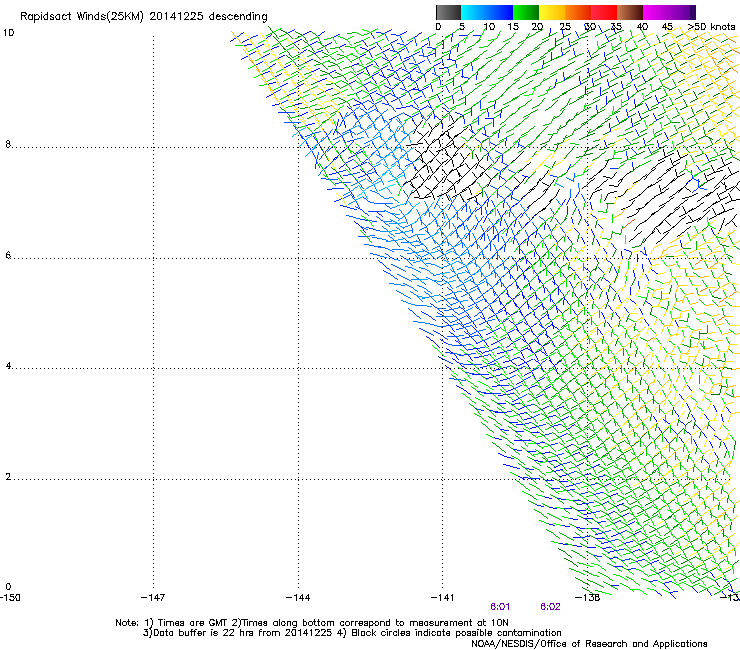Click the '15' legend tick label
This screenshot has width=740, height=650.
(513, 27)
